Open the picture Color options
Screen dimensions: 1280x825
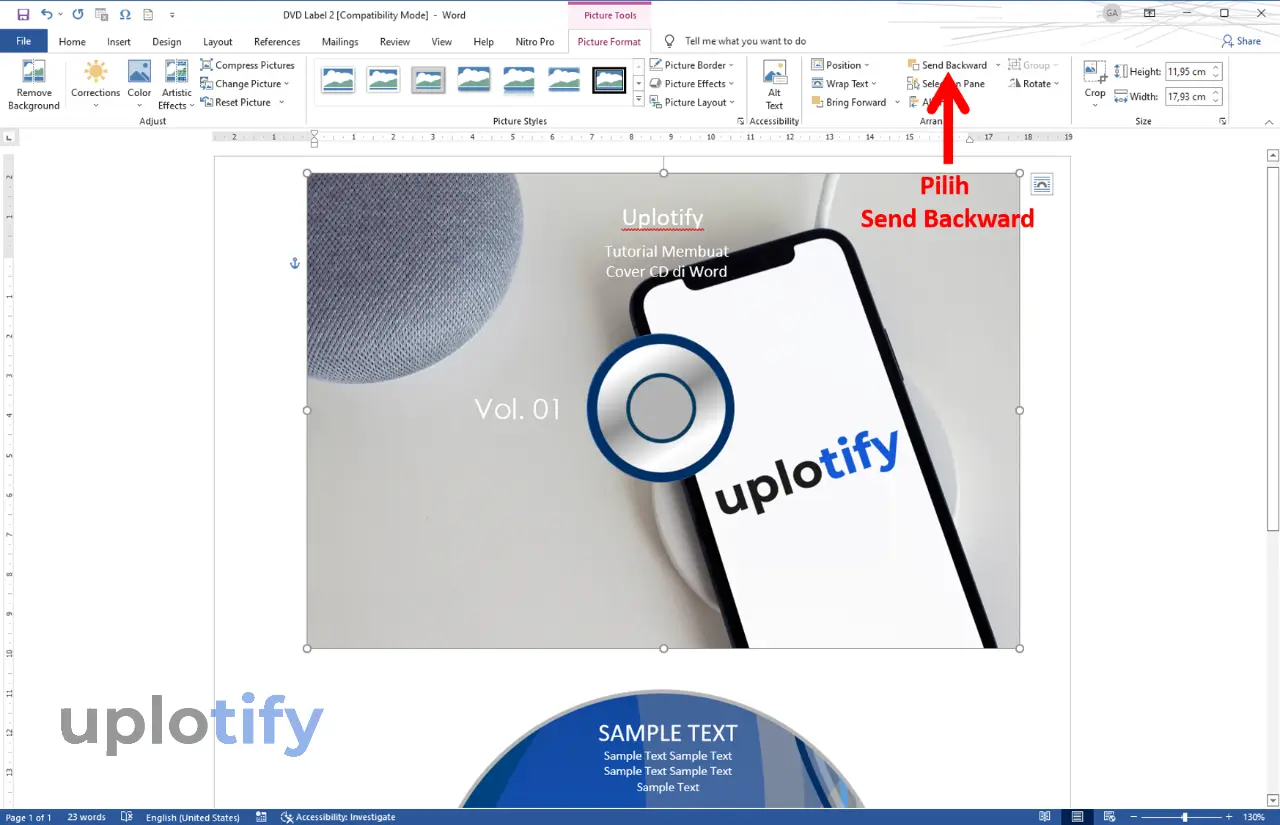(x=139, y=85)
